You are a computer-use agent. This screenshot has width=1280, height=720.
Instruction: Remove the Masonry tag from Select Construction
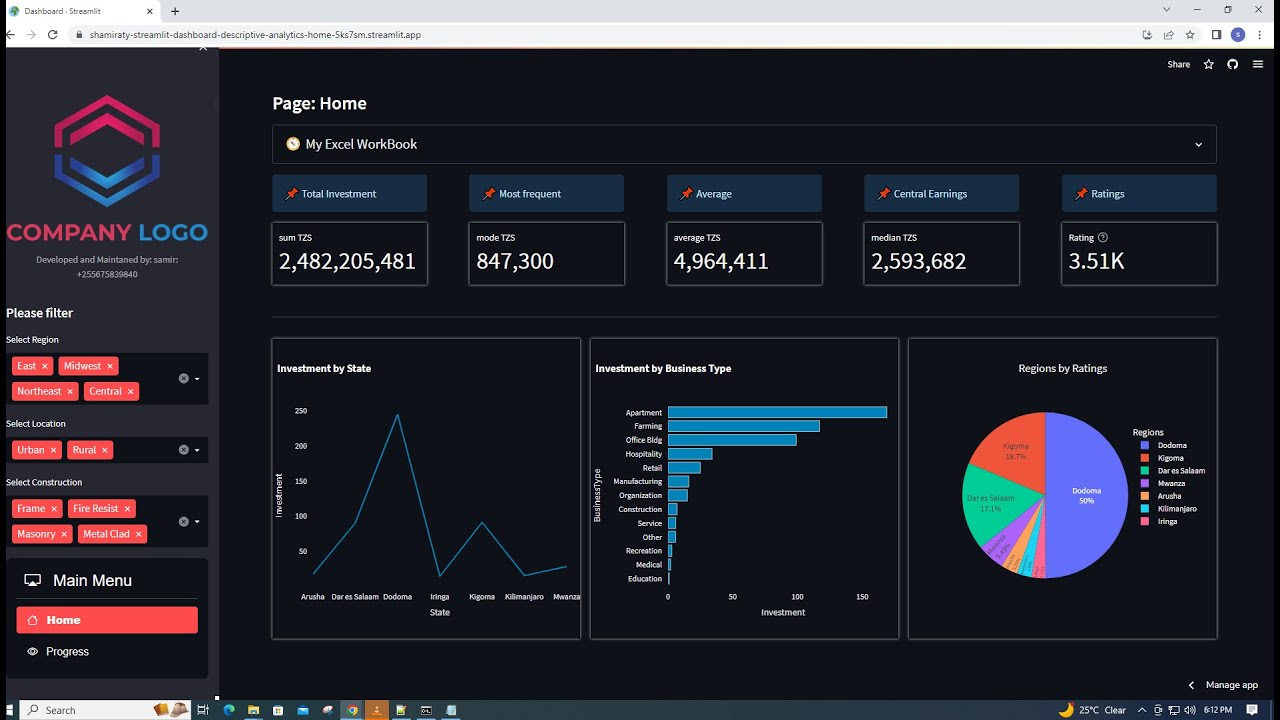click(64, 534)
